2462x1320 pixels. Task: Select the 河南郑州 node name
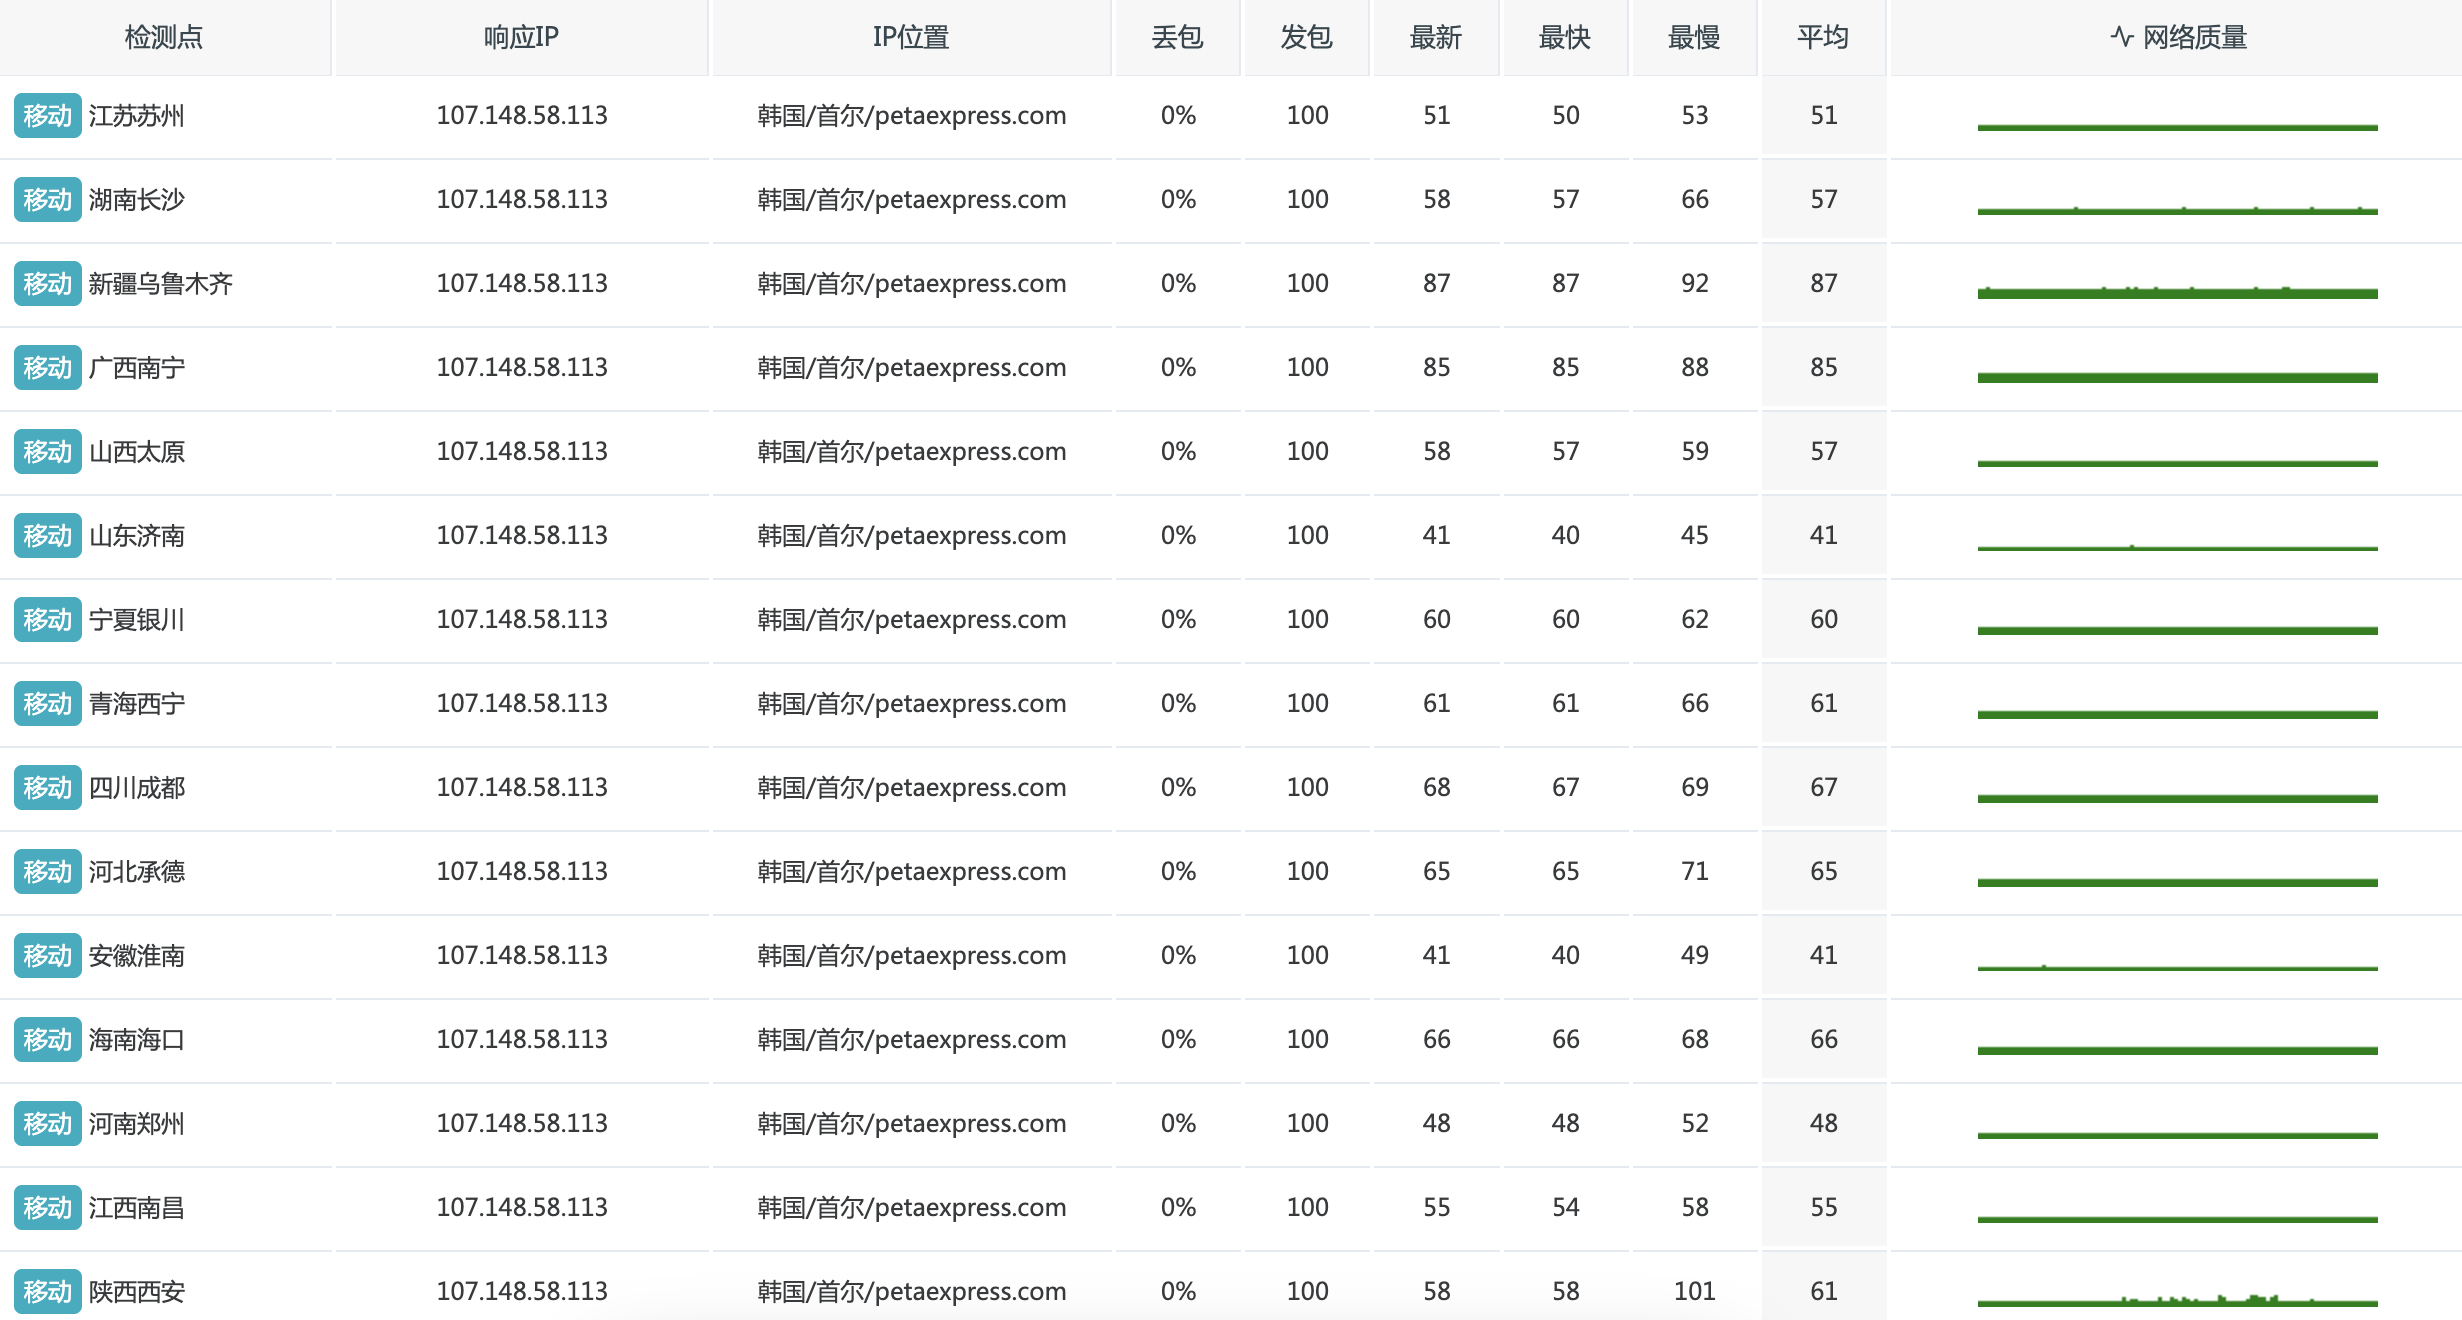(x=137, y=1124)
